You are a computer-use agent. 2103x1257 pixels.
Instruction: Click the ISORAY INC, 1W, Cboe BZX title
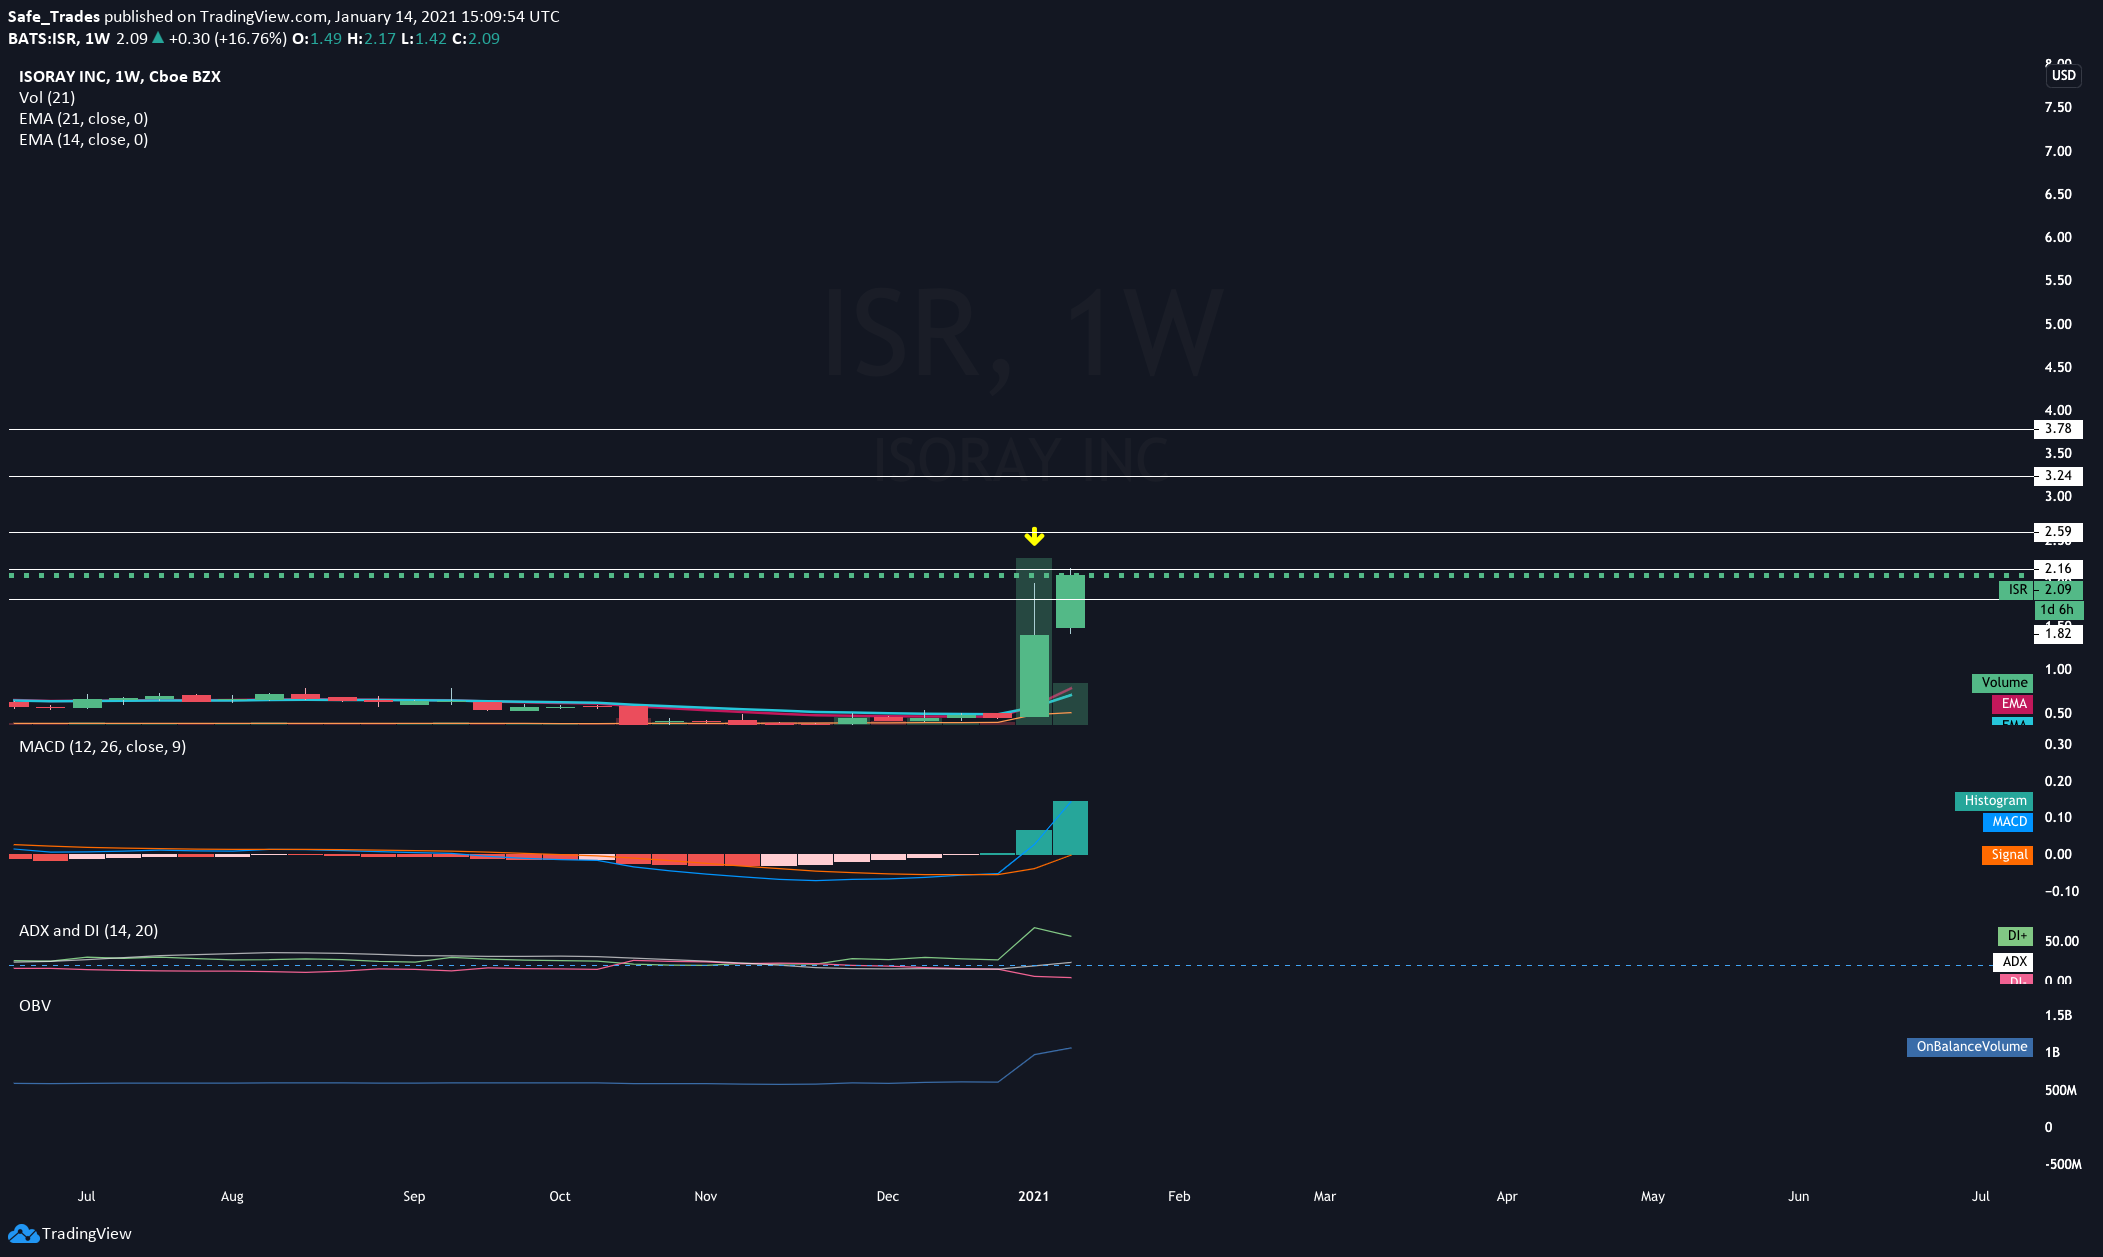coord(120,76)
